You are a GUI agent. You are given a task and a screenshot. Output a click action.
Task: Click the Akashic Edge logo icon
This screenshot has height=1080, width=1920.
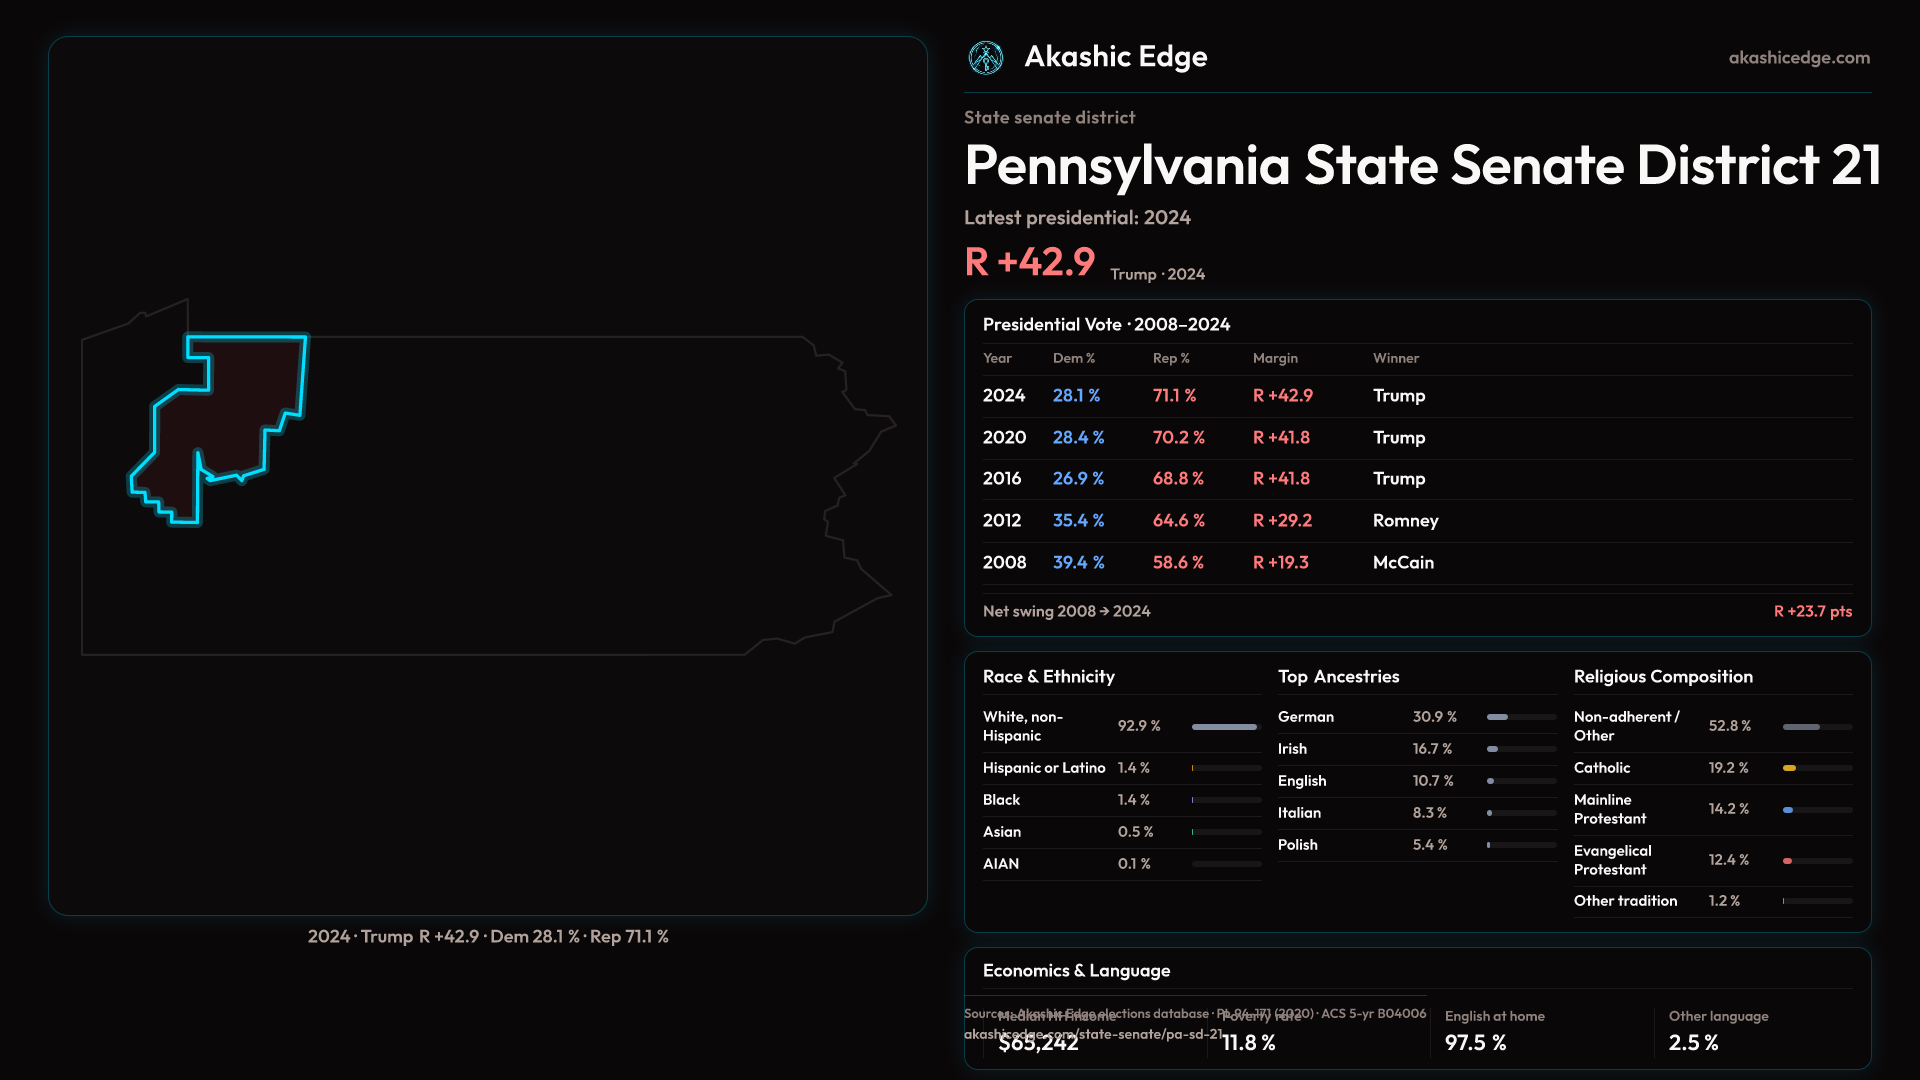pyautogui.click(x=986, y=58)
